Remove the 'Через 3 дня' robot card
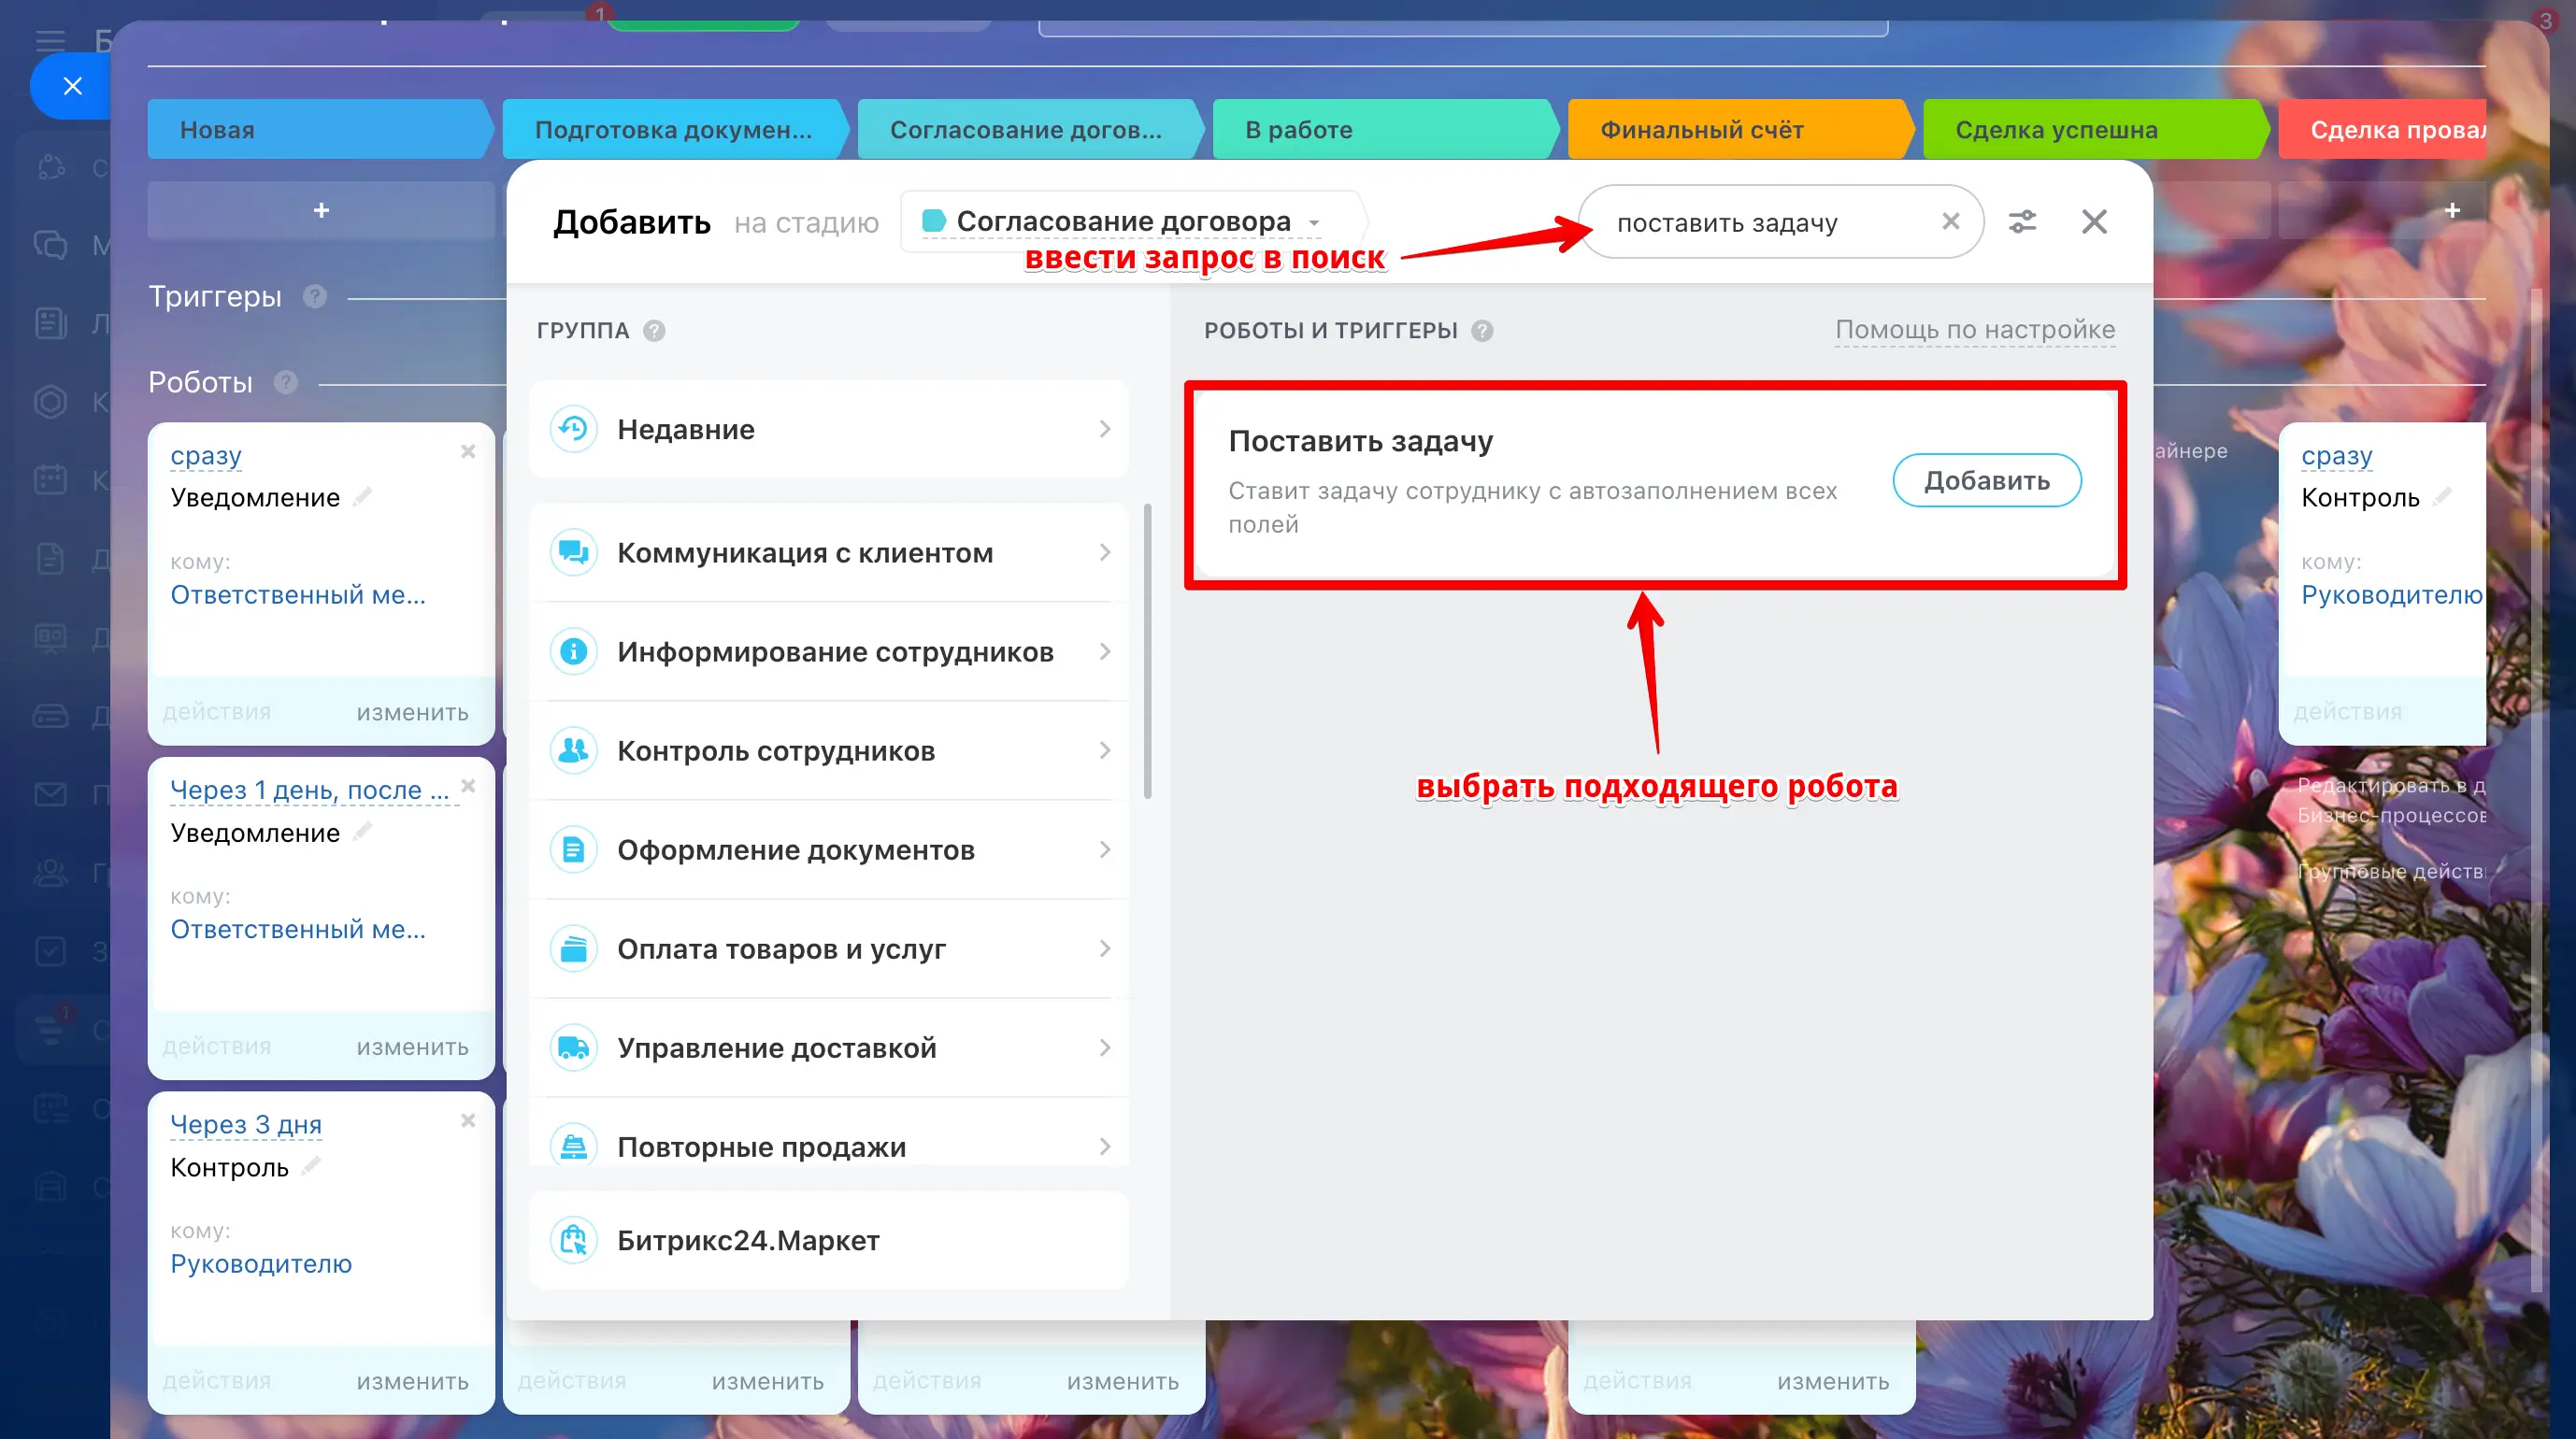 (x=467, y=1121)
